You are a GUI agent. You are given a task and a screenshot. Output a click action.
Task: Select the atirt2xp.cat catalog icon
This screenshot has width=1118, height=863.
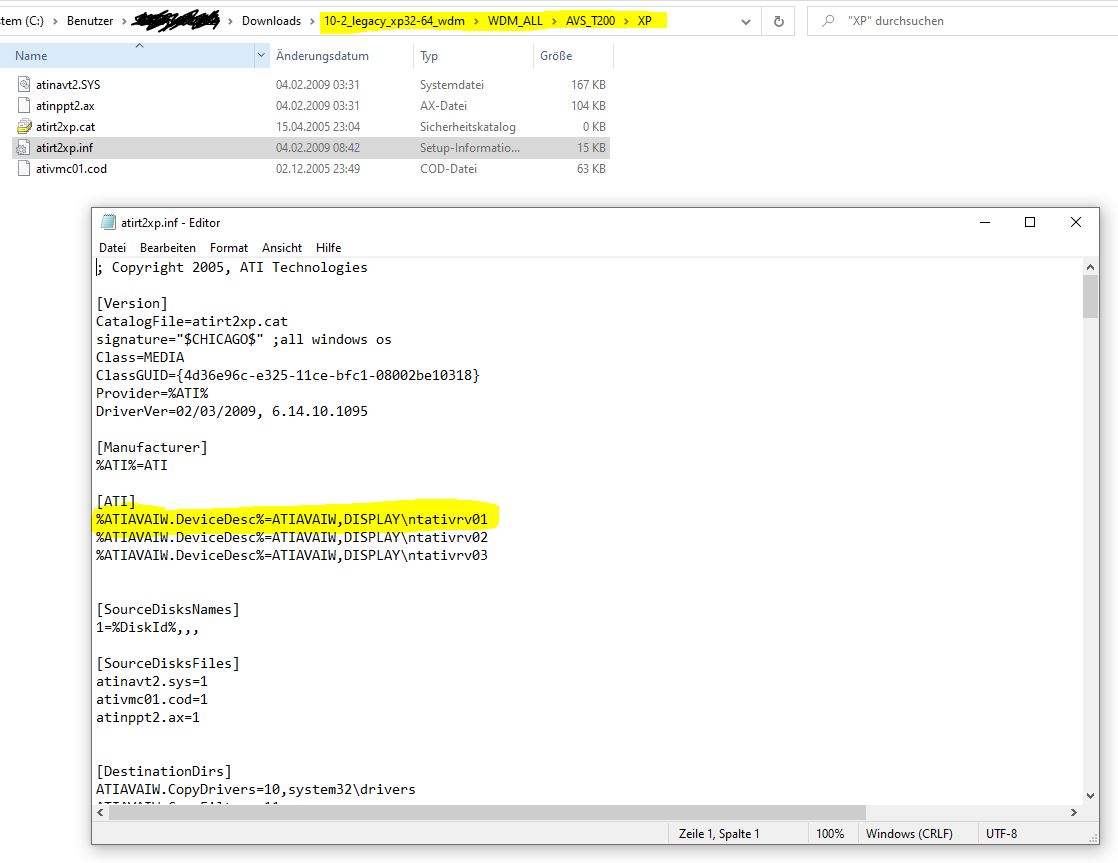coord(24,127)
